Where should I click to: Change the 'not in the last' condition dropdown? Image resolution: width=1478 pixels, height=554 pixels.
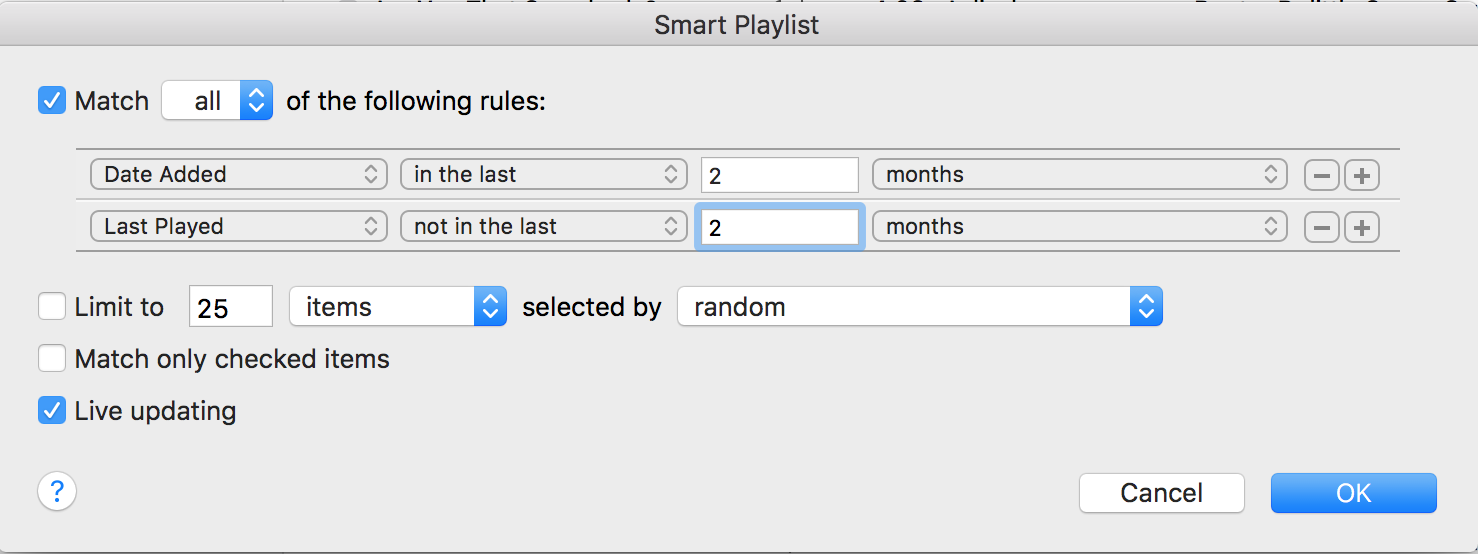click(544, 227)
